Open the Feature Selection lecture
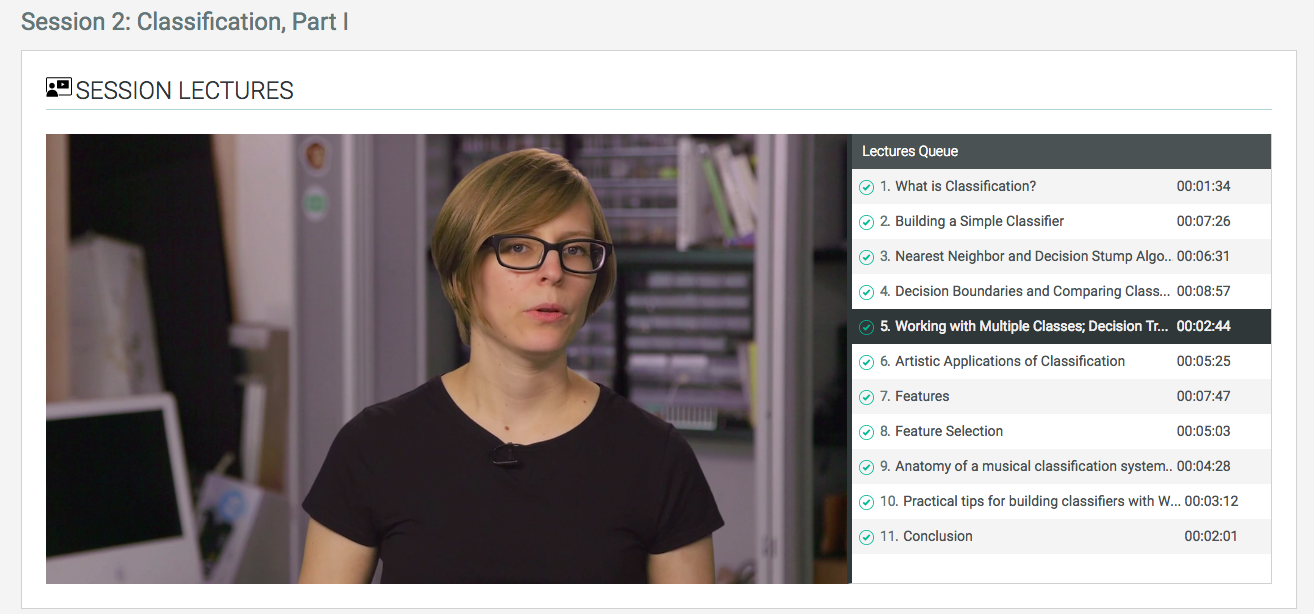Viewport: 1314px width, 614px height. pos(948,431)
